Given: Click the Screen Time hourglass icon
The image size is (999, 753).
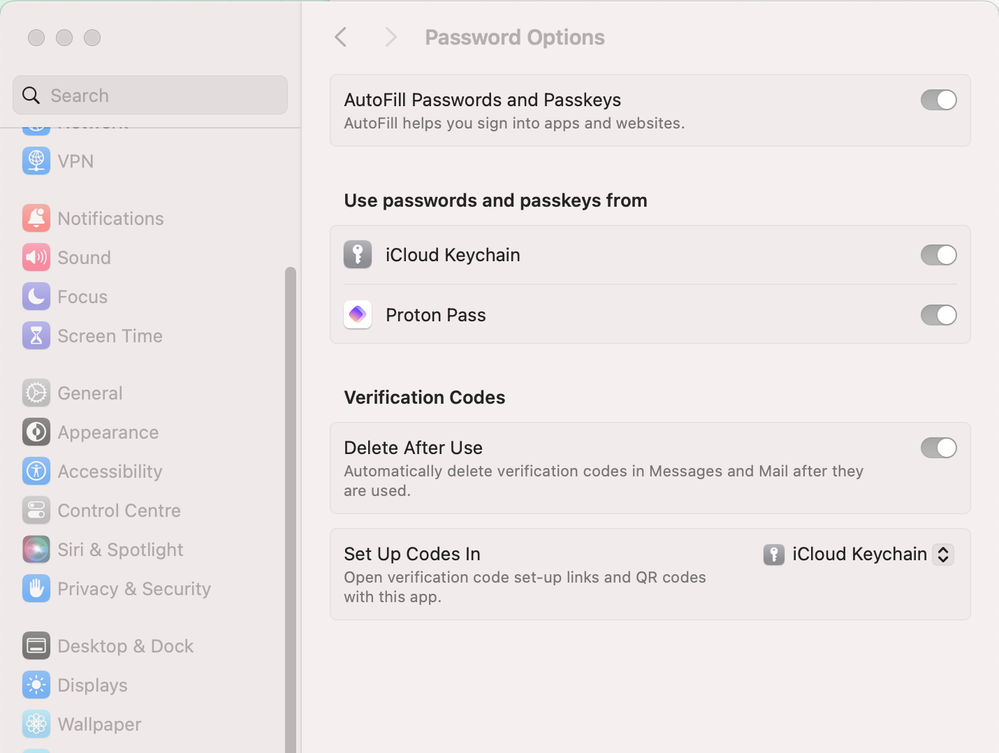Looking at the screenshot, I should coord(36,336).
